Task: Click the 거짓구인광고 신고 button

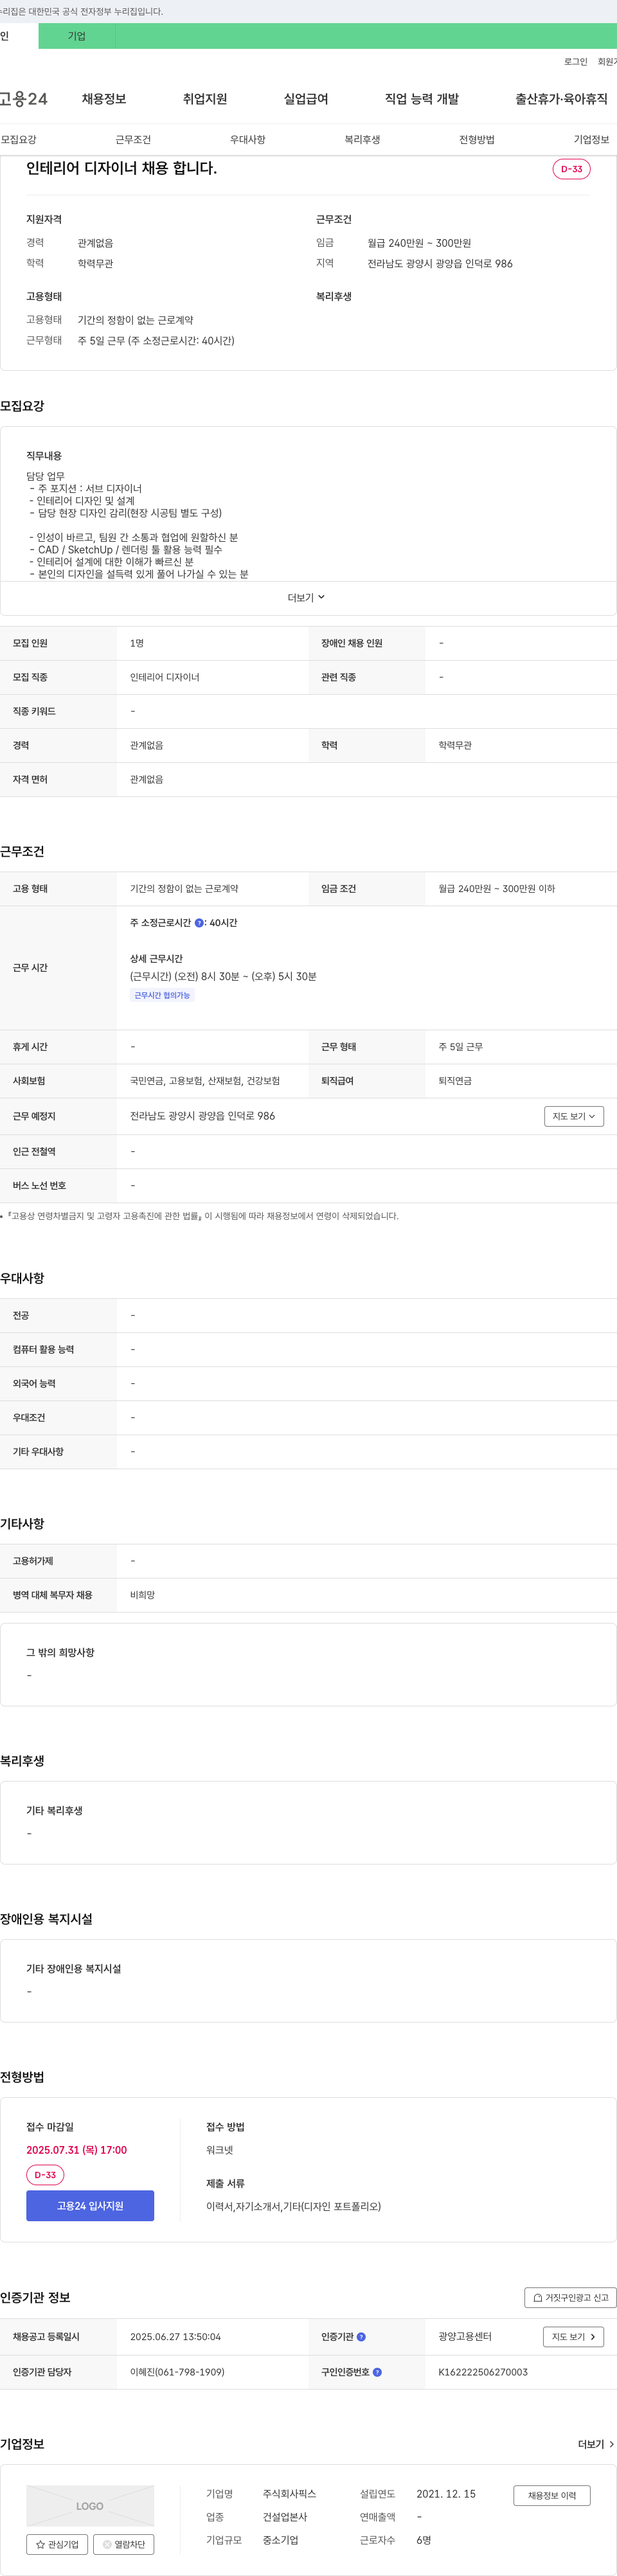Action: point(570,2297)
